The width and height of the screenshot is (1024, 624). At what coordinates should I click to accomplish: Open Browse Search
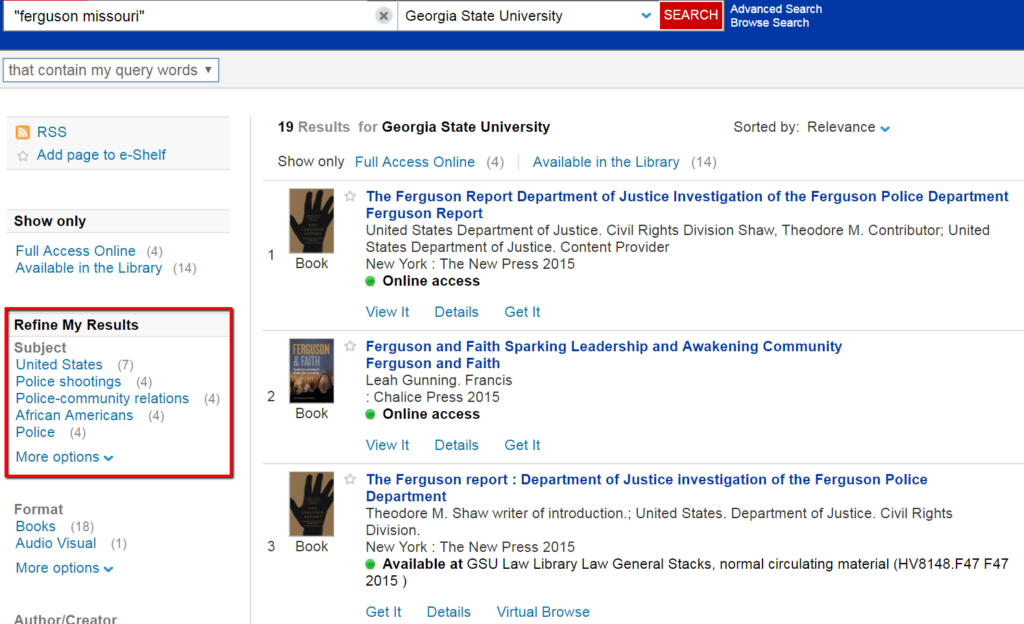point(769,23)
